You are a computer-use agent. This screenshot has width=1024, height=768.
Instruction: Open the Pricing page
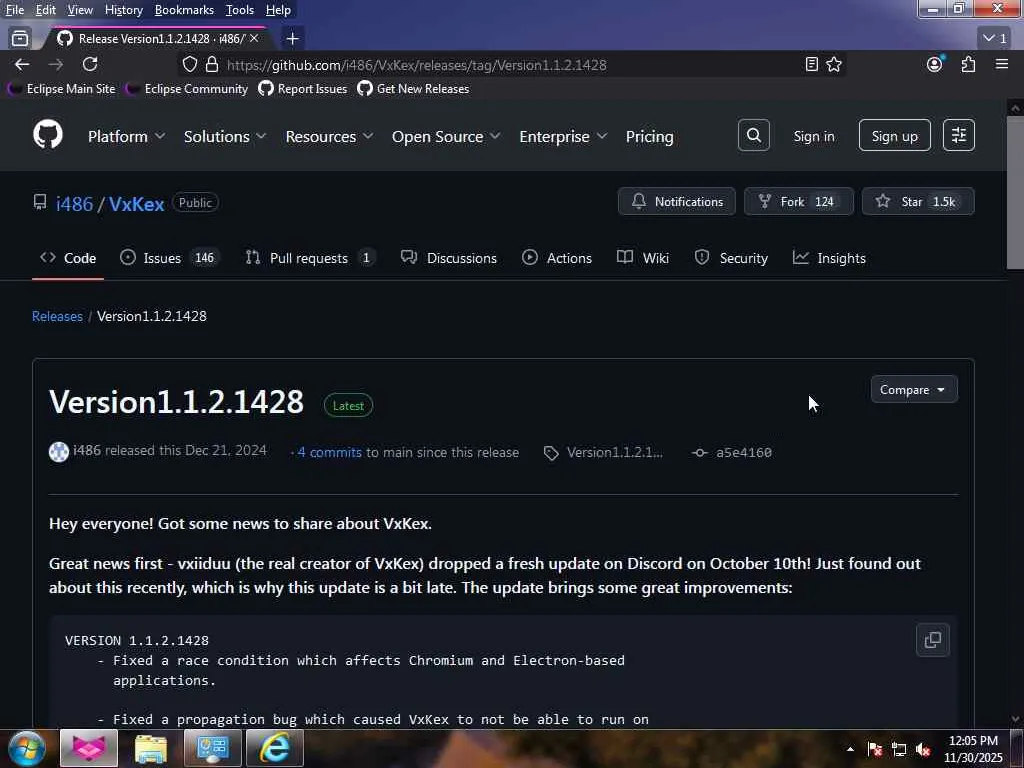[649, 136]
